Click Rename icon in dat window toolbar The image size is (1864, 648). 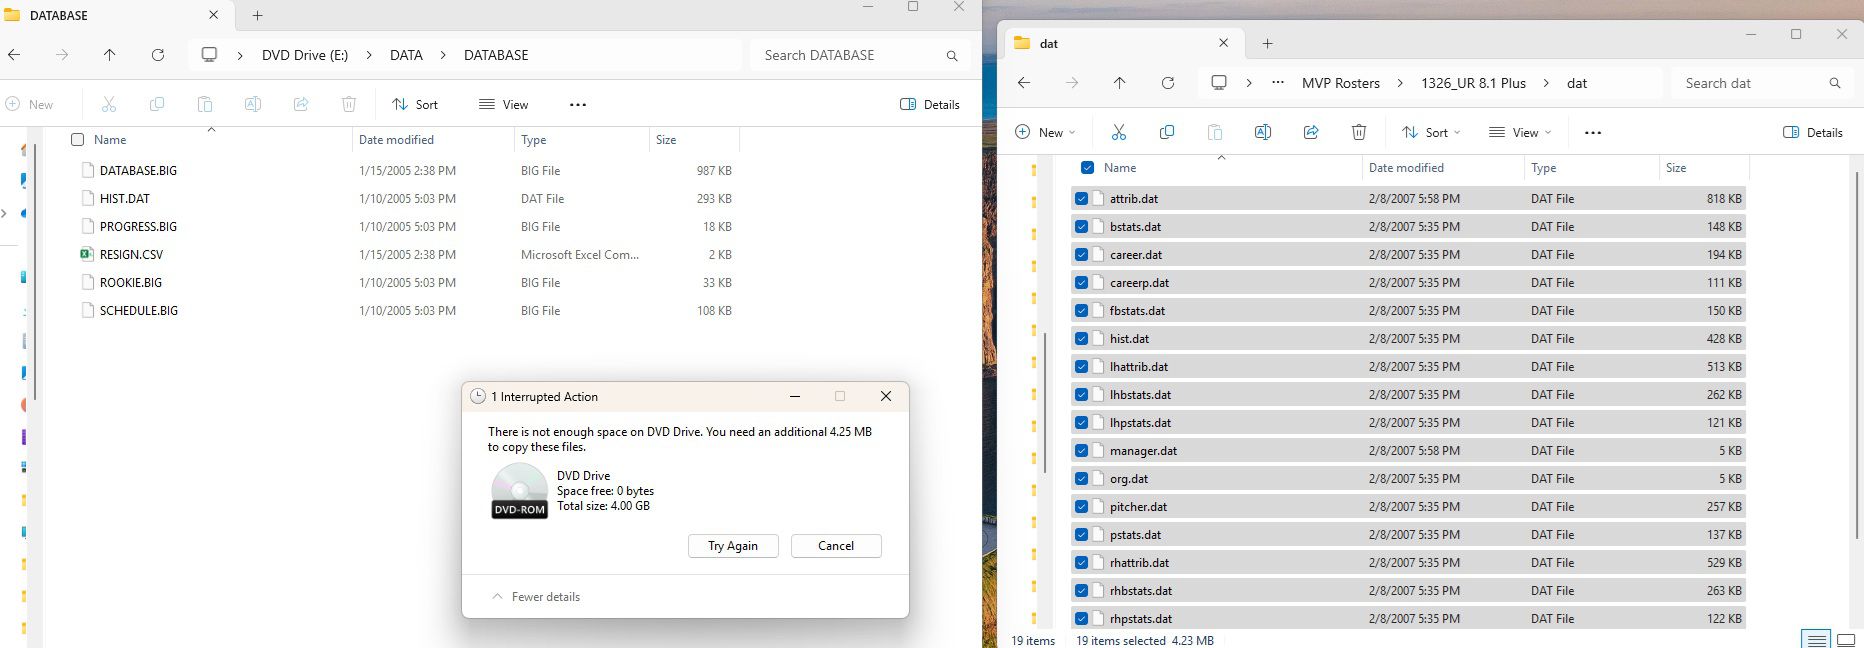point(1263,132)
